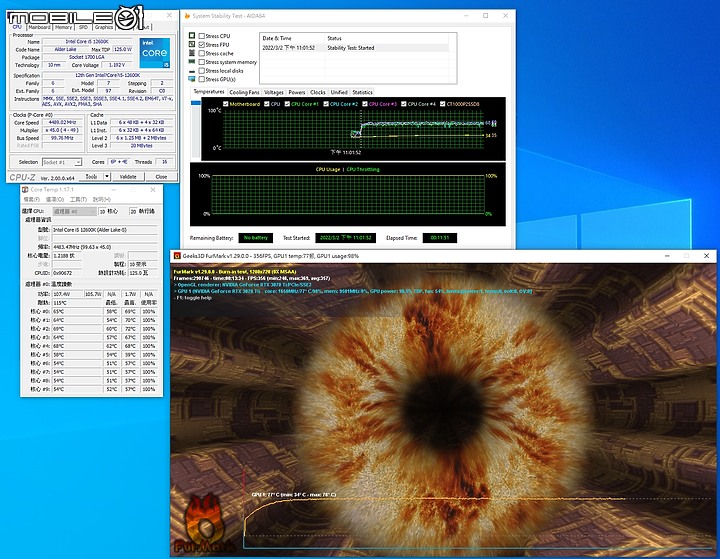Switch to the SPD tab in CPU-Z

[83, 27]
